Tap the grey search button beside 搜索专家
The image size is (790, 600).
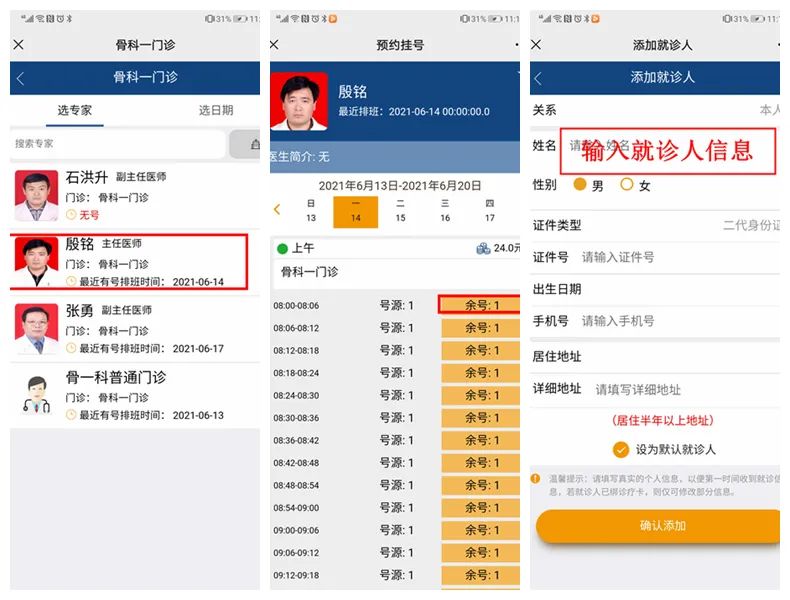[x=245, y=144]
